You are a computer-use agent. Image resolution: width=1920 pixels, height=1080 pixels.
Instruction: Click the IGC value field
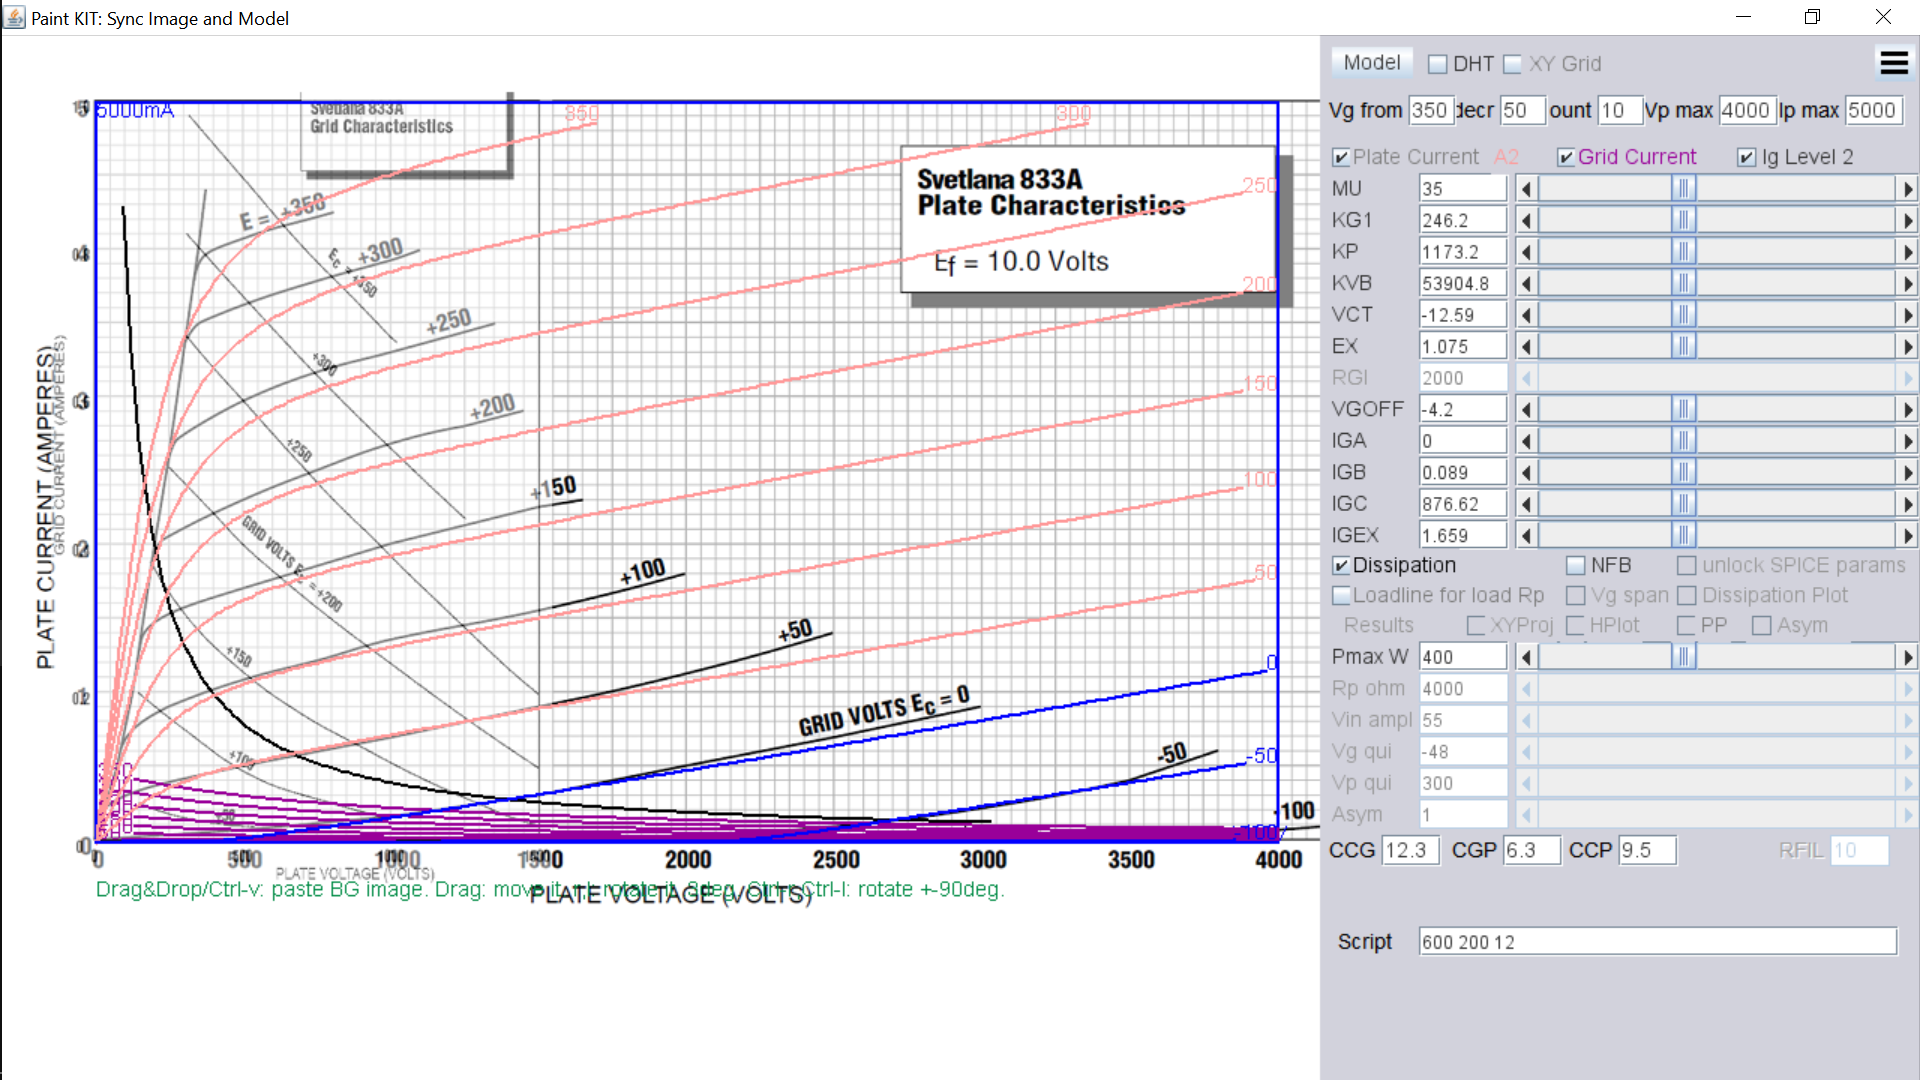click(1462, 504)
